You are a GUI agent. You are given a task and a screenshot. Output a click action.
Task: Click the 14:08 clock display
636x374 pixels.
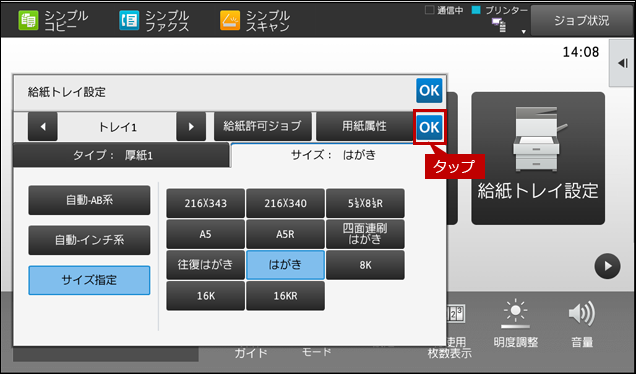[x=580, y=52]
